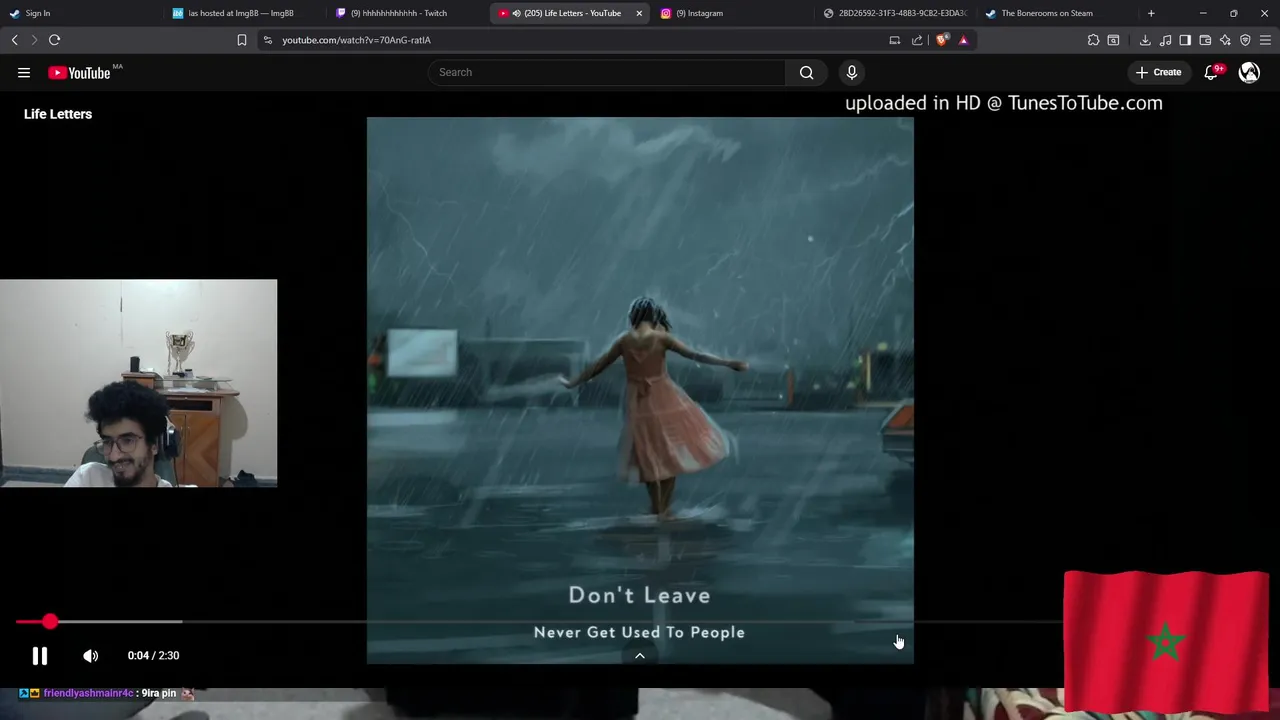Reload the current page
Screen dimensions: 1280x720
(x=54, y=40)
